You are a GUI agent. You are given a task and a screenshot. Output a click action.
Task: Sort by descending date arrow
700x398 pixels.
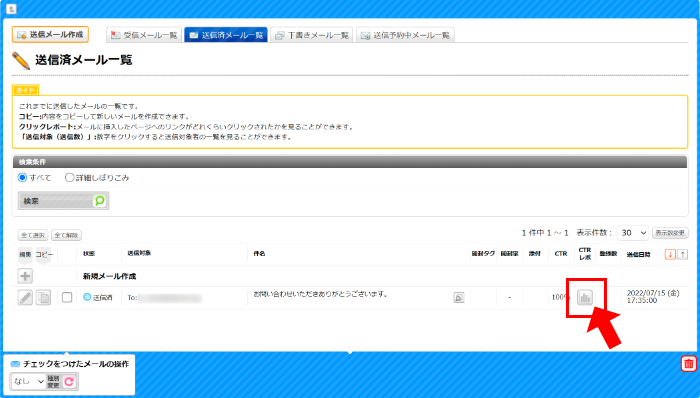[x=670, y=254]
